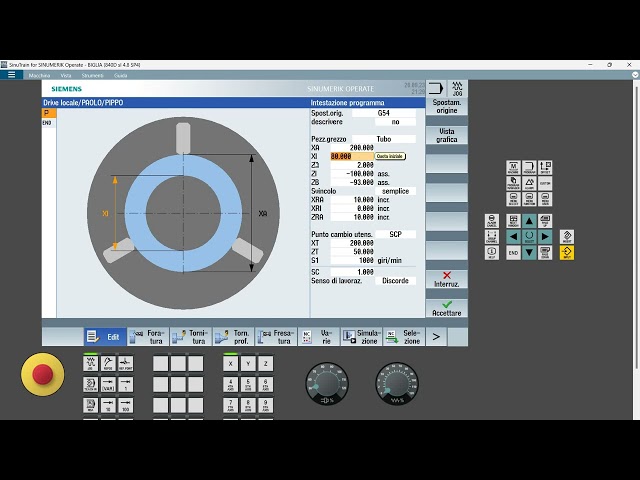Click the Accettare softkey
The image size is (640, 480).
pyautogui.click(x=447, y=308)
